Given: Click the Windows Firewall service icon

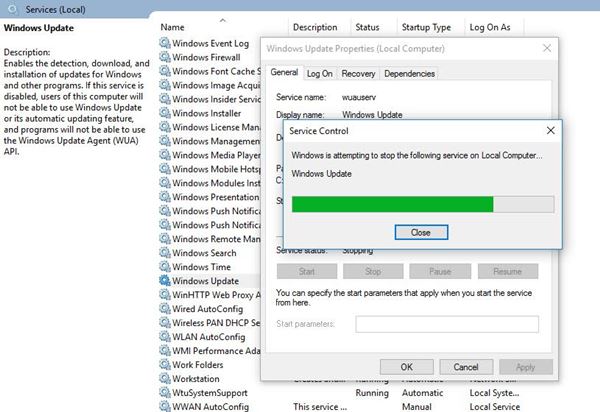Looking at the screenshot, I should coord(165,57).
